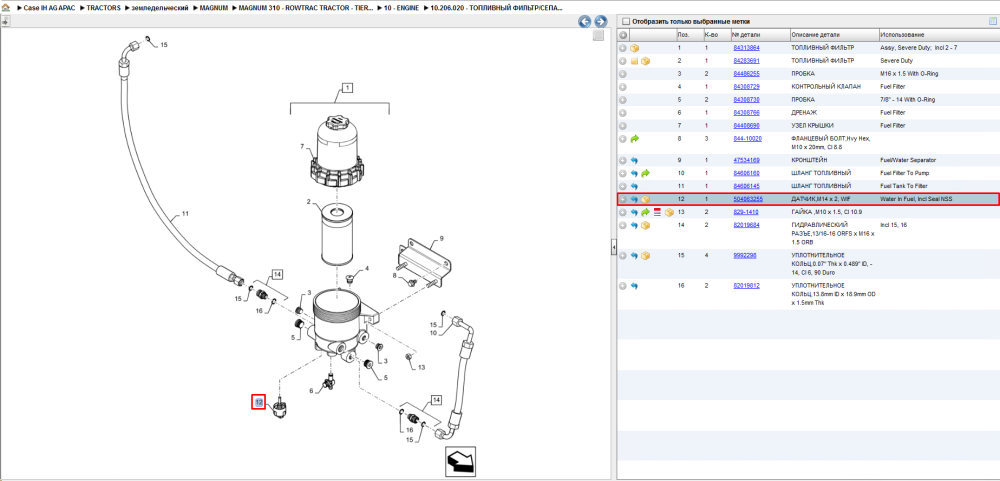Select callout 7 next to filter cap
The width and height of the screenshot is (1000, 481).
point(302,147)
